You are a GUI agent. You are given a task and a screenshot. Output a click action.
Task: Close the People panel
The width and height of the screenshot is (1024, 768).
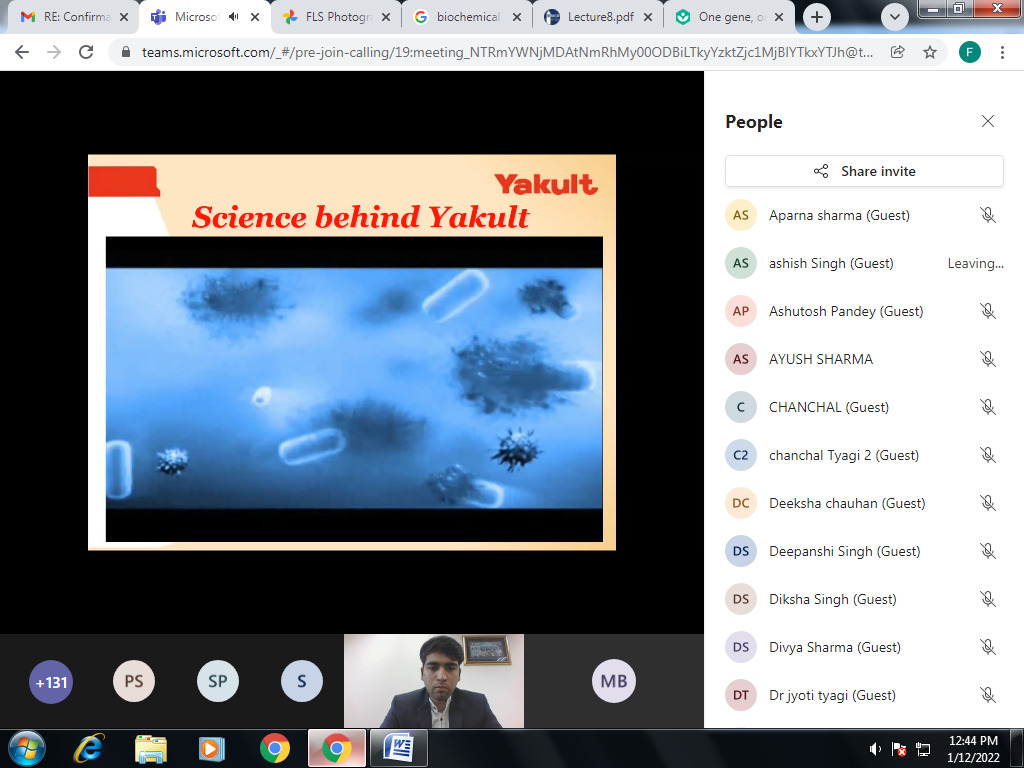click(x=987, y=121)
